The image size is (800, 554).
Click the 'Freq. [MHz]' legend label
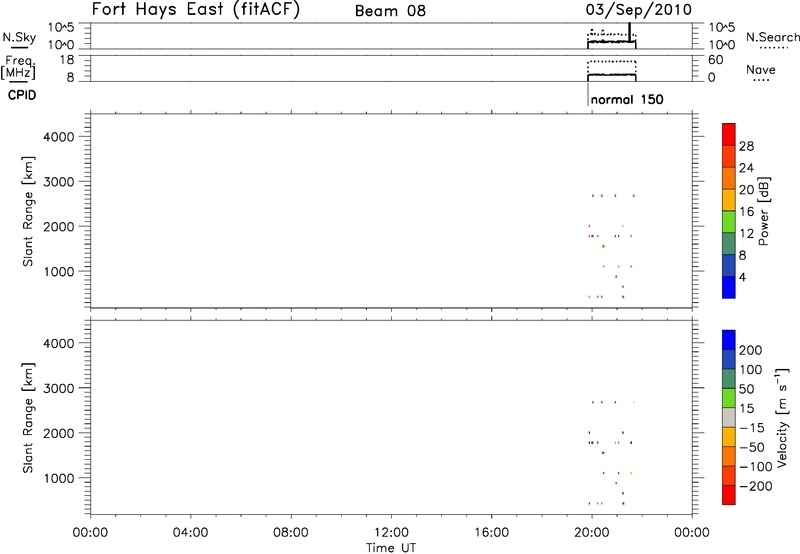19,67
